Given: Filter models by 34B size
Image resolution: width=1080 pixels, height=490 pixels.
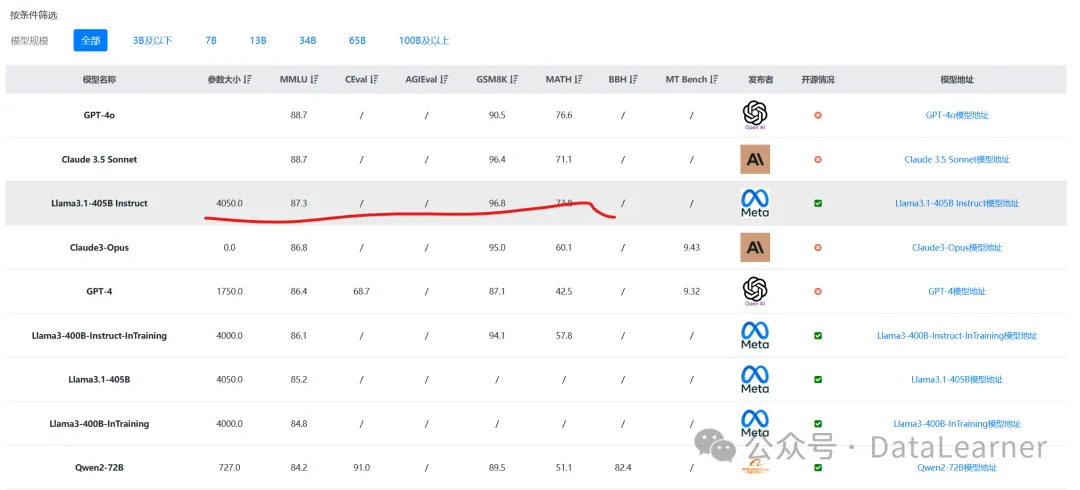Looking at the screenshot, I should [x=308, y=41].
